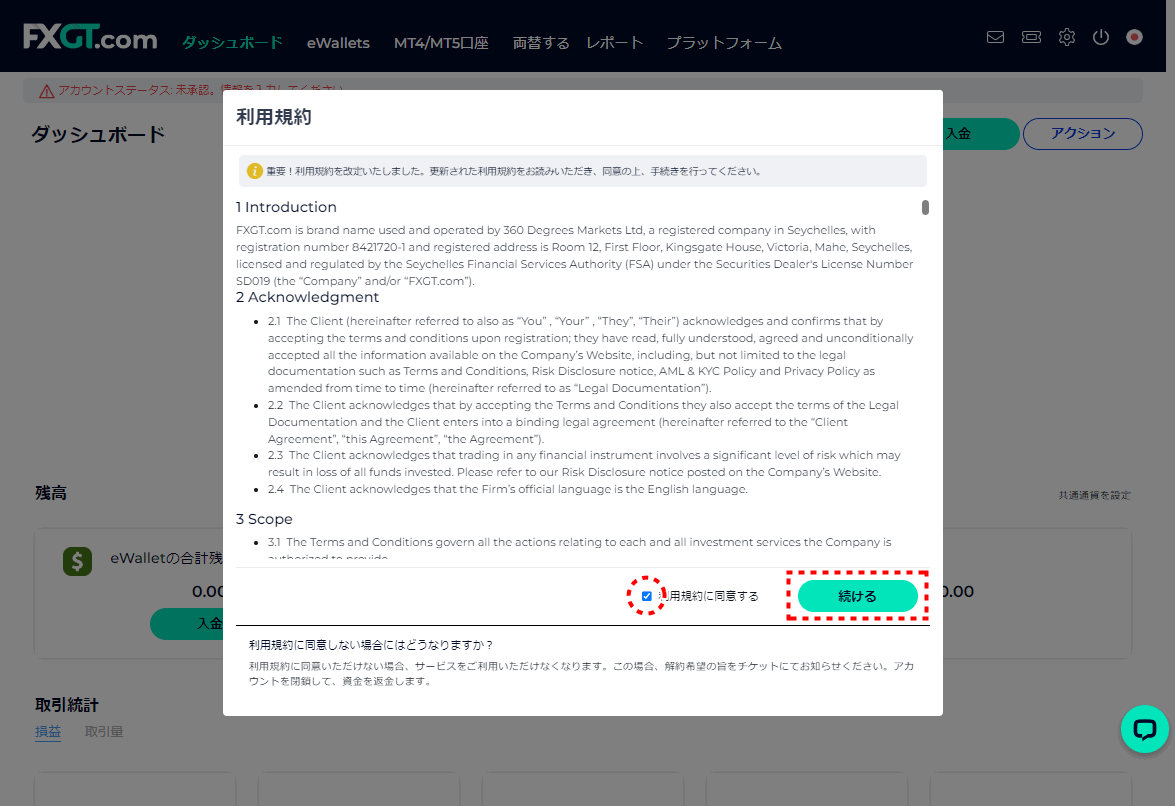Open the プラットフォーム menu item
1175x806 pixels.
pyautogui.click(x=724, y=43)
